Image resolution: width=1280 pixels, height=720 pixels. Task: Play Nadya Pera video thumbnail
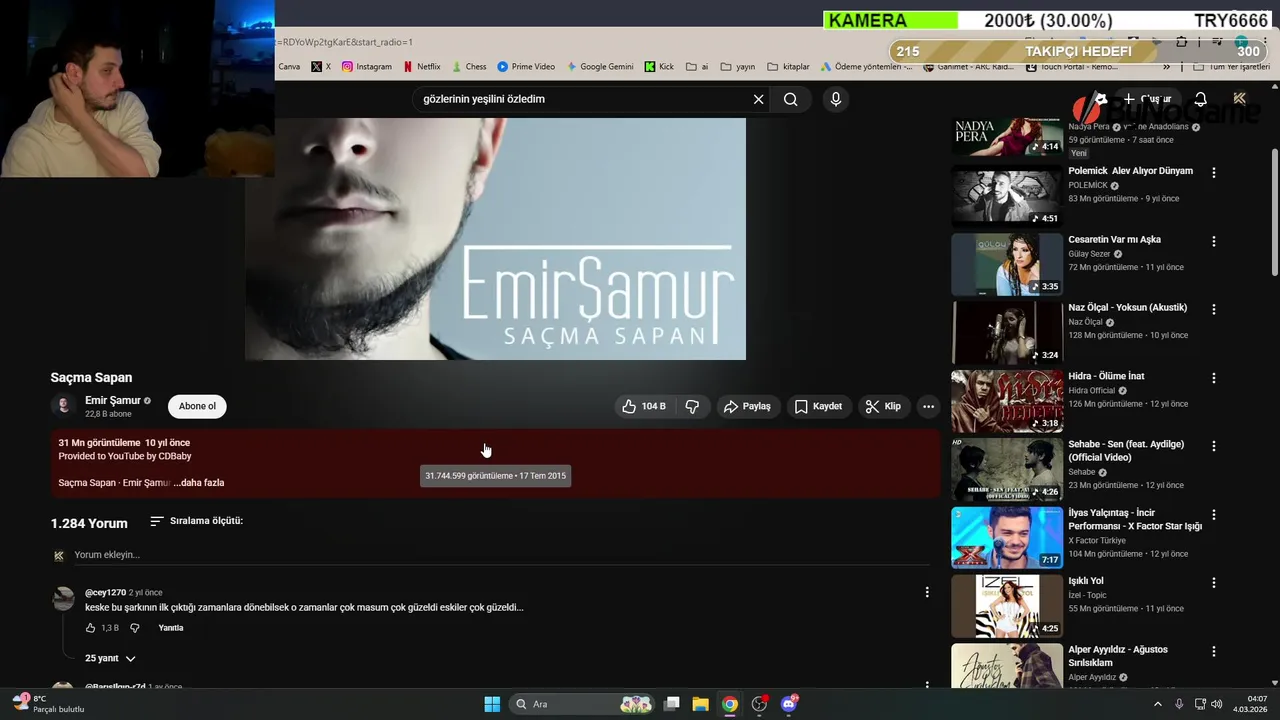tap(1007, 138)
